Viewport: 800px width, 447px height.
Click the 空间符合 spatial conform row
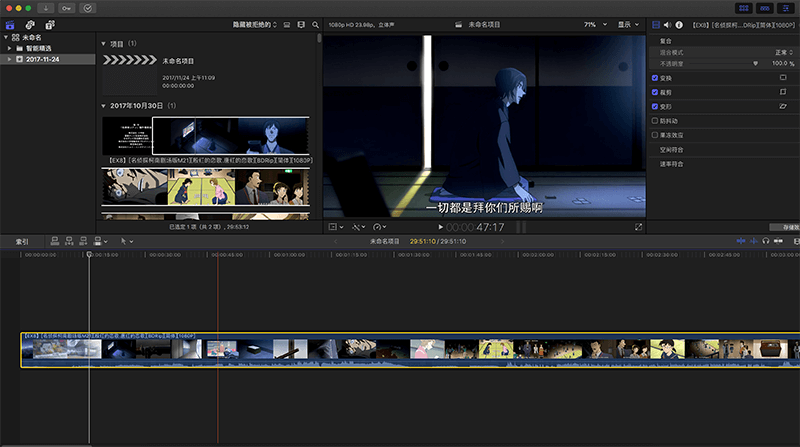coord(722,150)
